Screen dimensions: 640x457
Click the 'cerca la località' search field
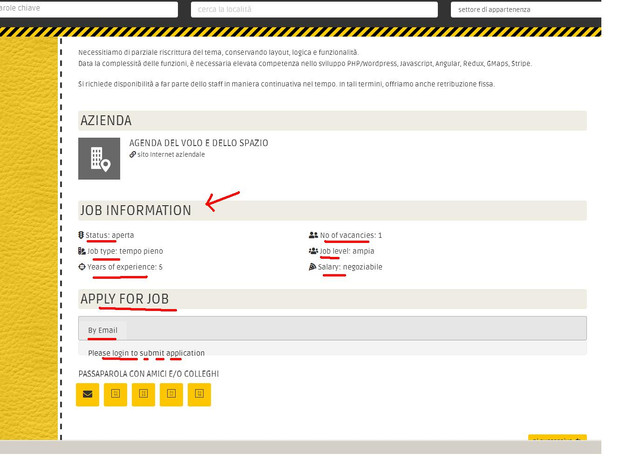point(314,9)
